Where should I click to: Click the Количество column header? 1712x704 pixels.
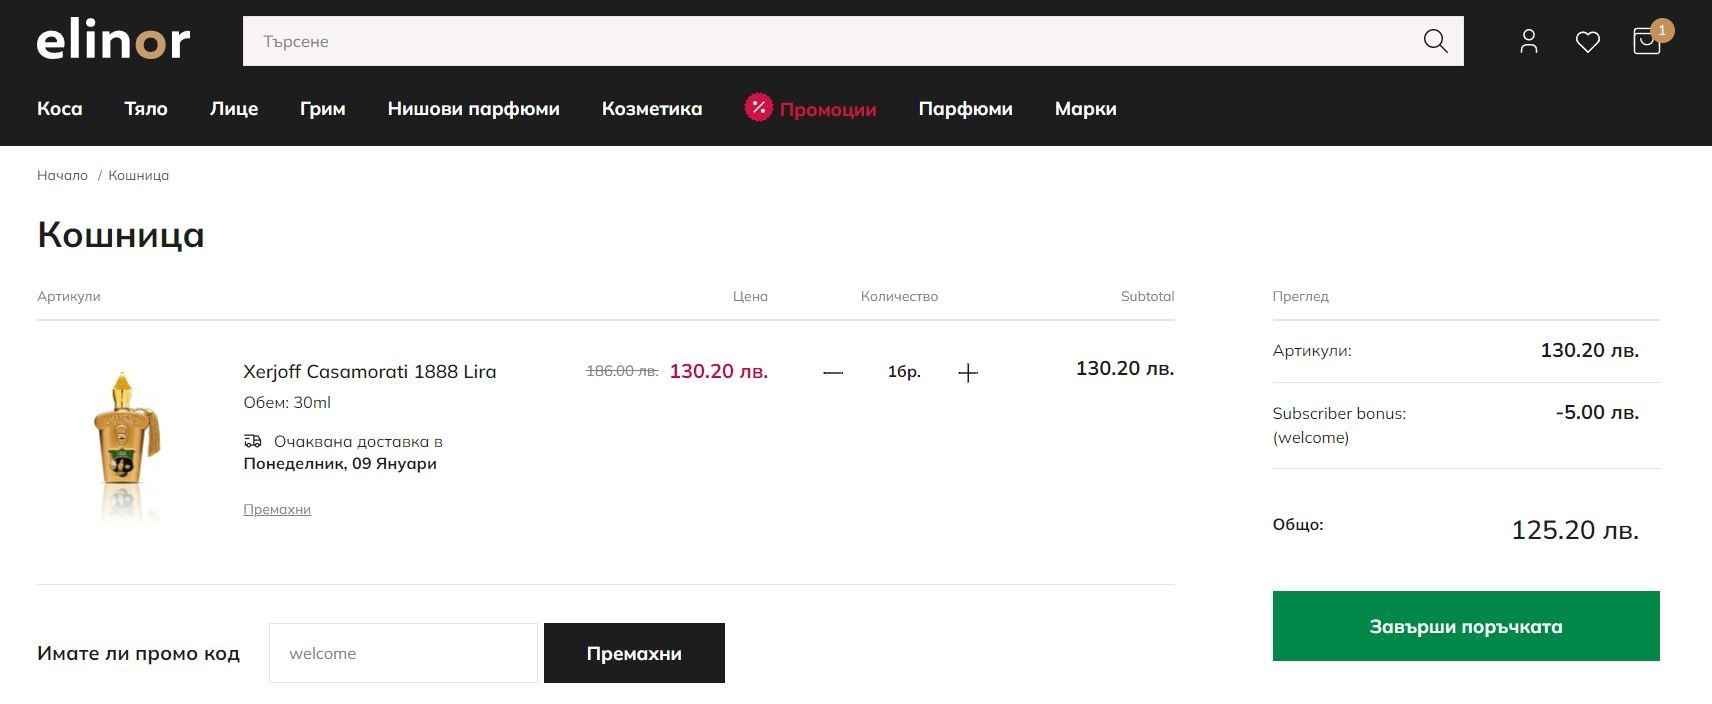(899, 296)
